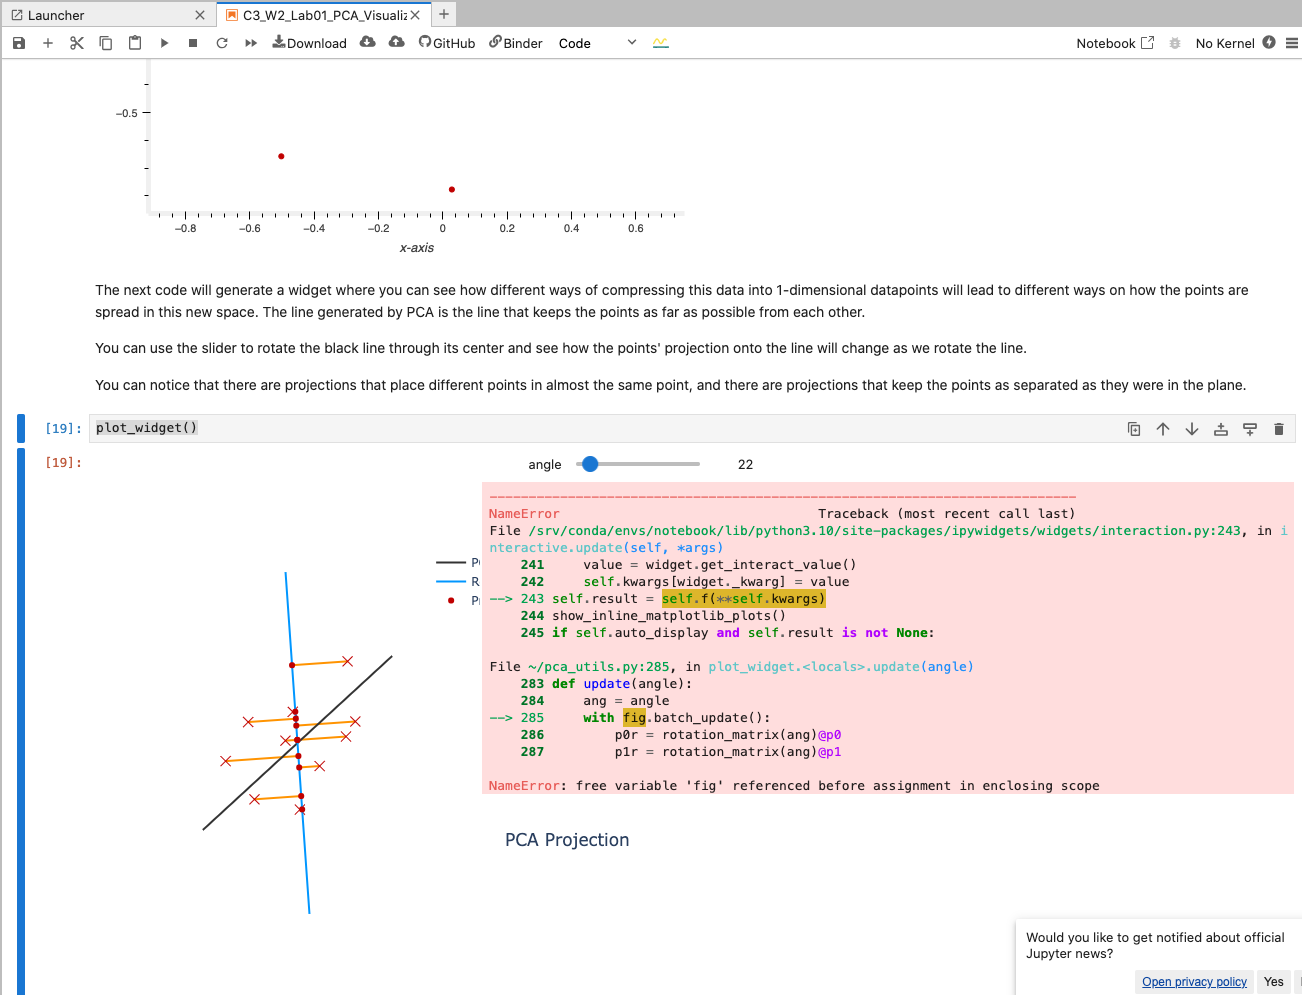Click the PCA Projection plot title
The image size is (1302, 995).
tap(567, 840)
